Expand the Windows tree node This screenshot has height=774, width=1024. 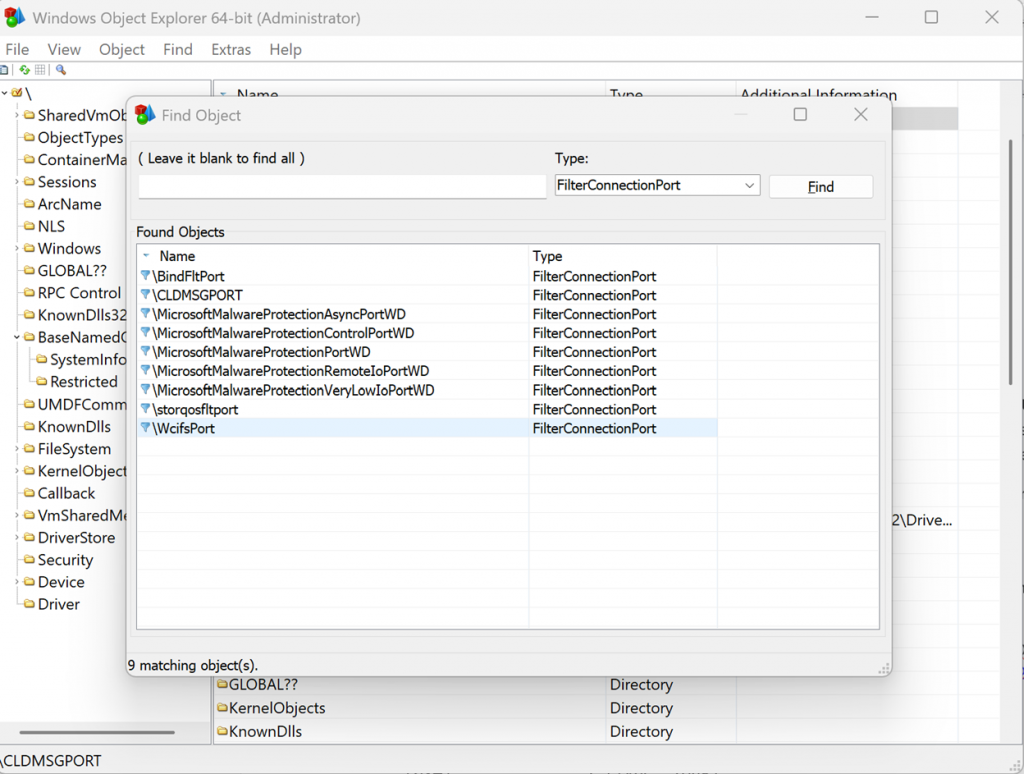(x=16, y=248)
